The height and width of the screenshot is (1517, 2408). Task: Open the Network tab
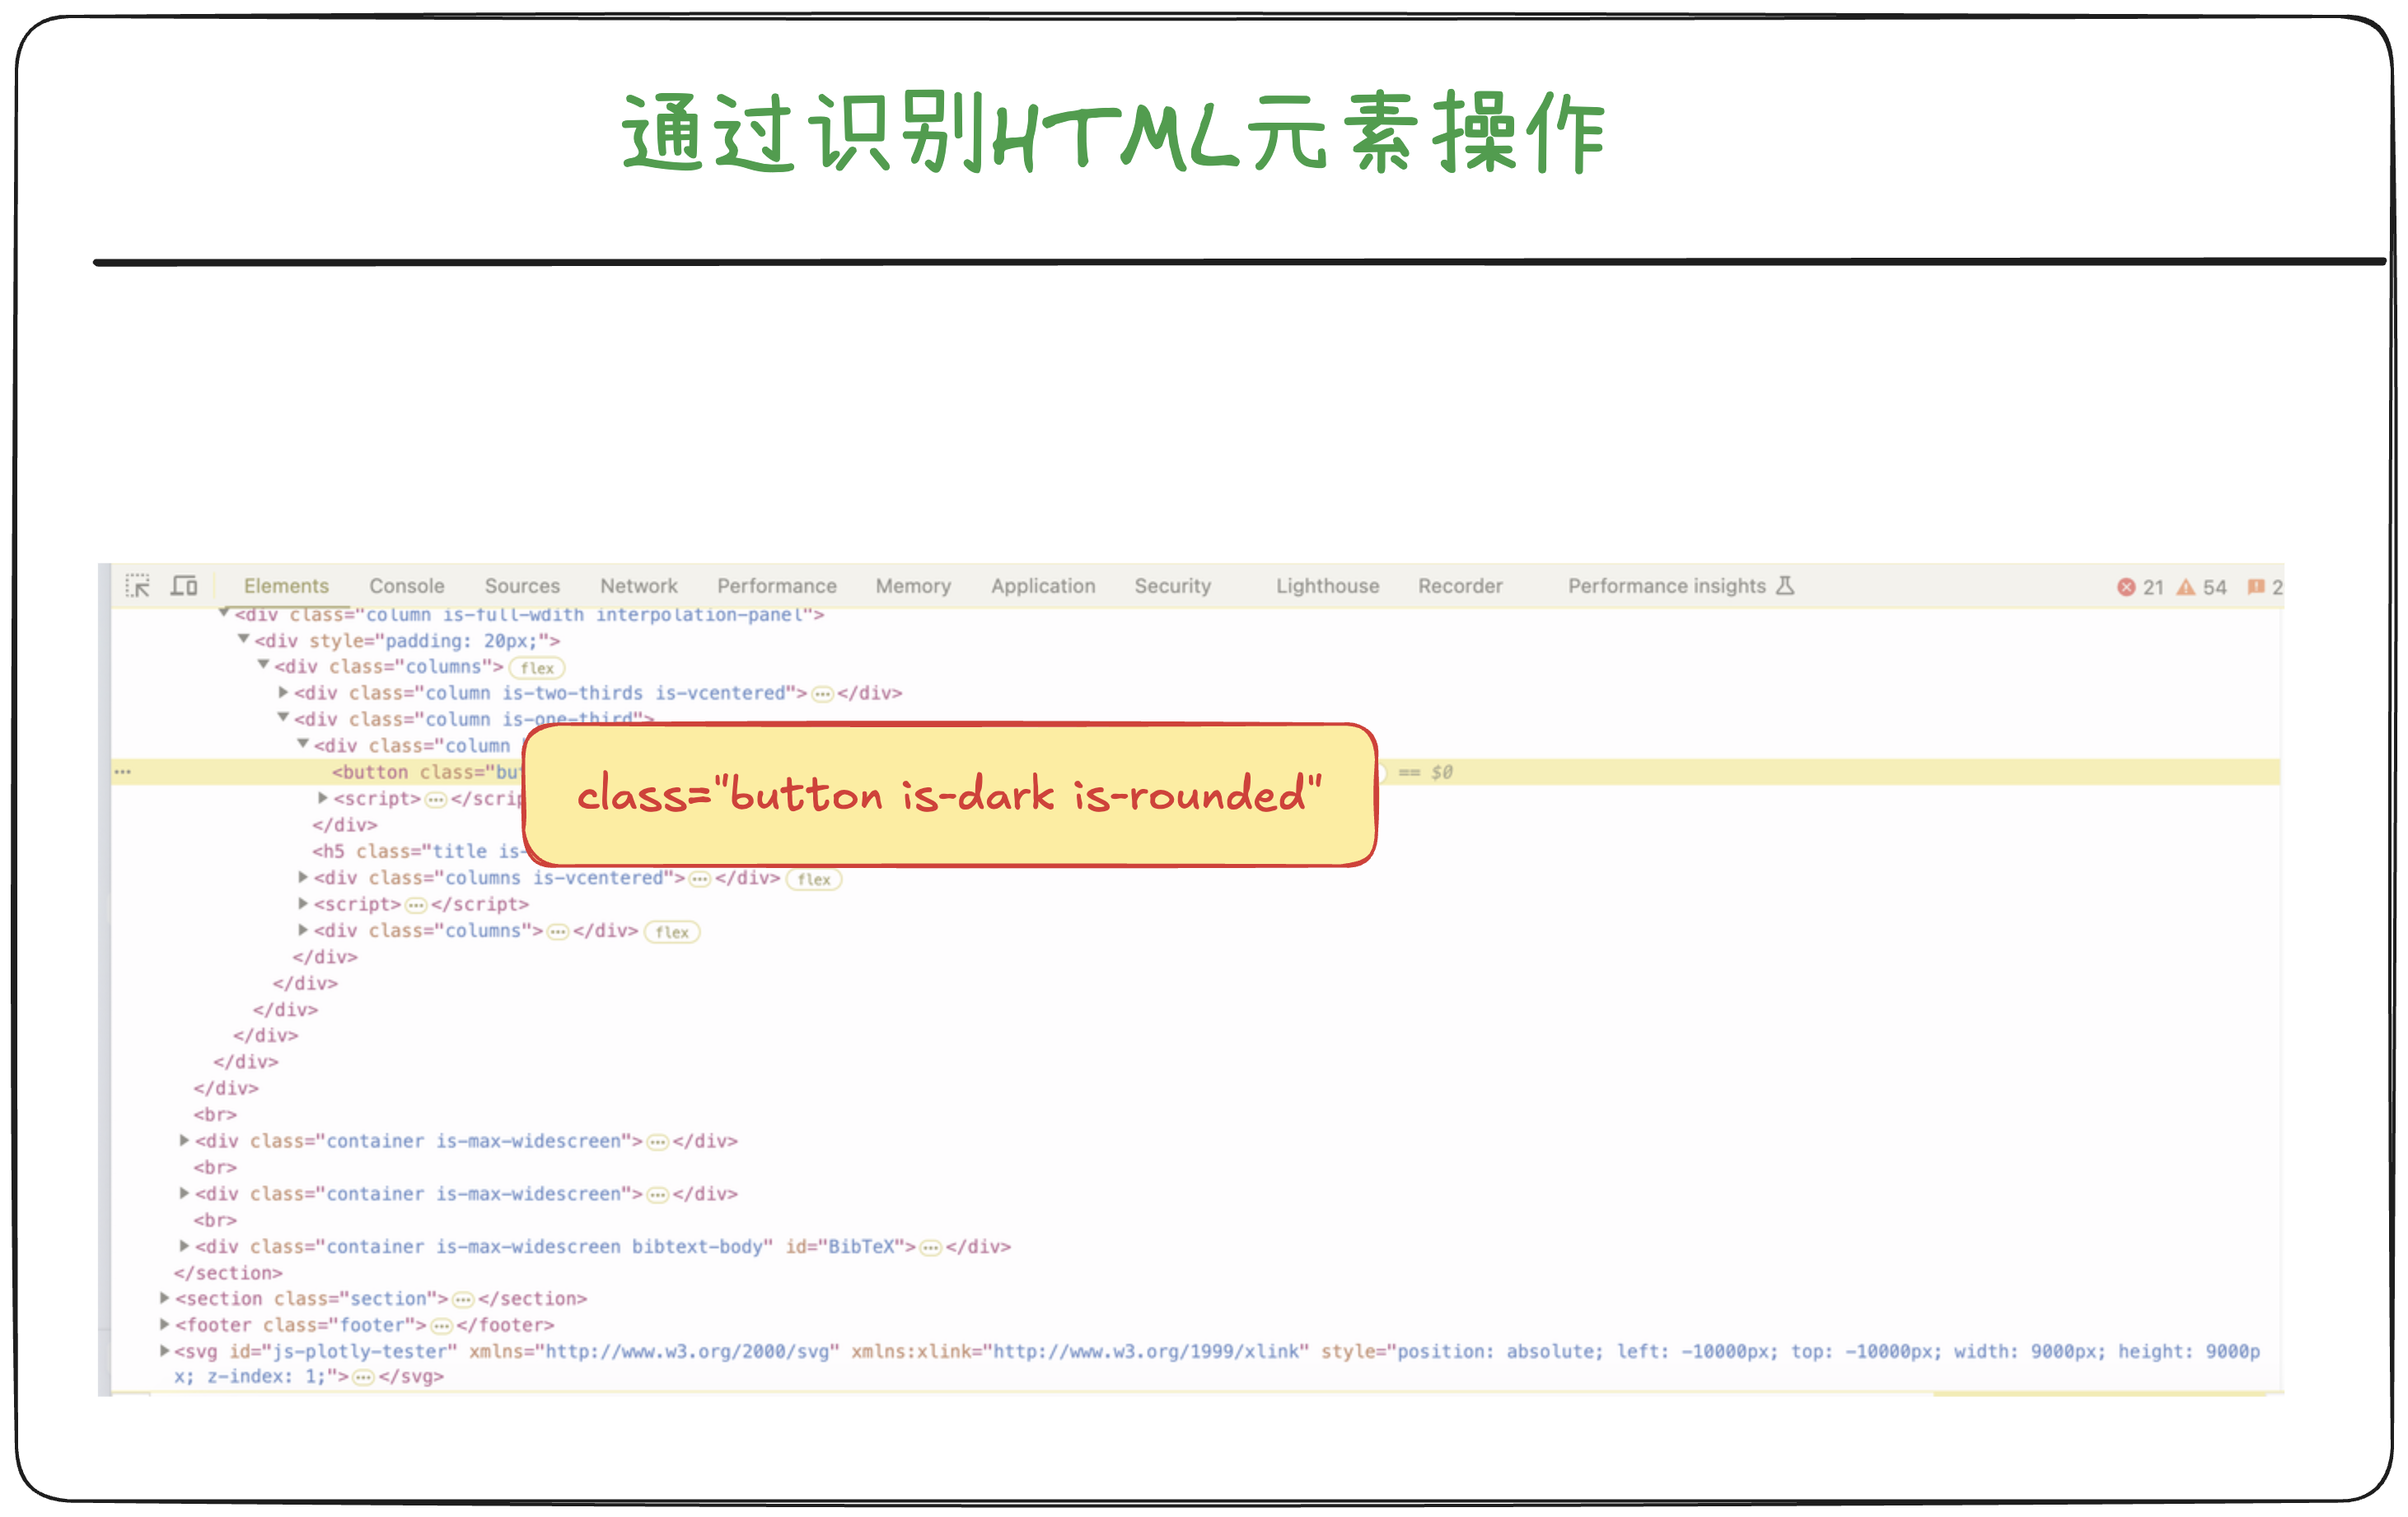638,586
